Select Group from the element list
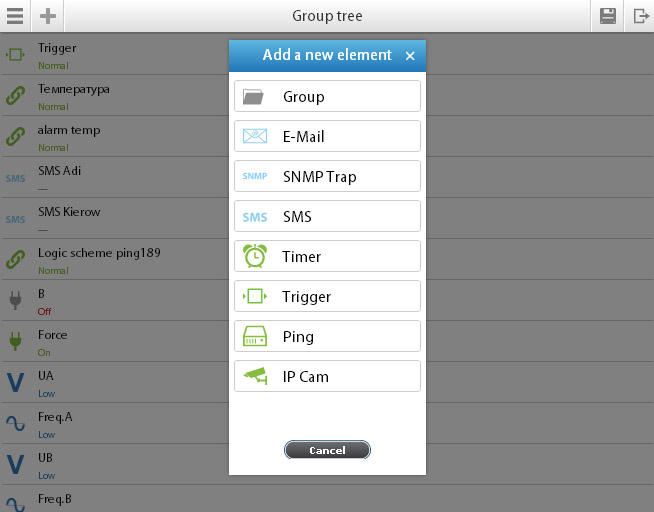654x512 pixels. (327, 96)
